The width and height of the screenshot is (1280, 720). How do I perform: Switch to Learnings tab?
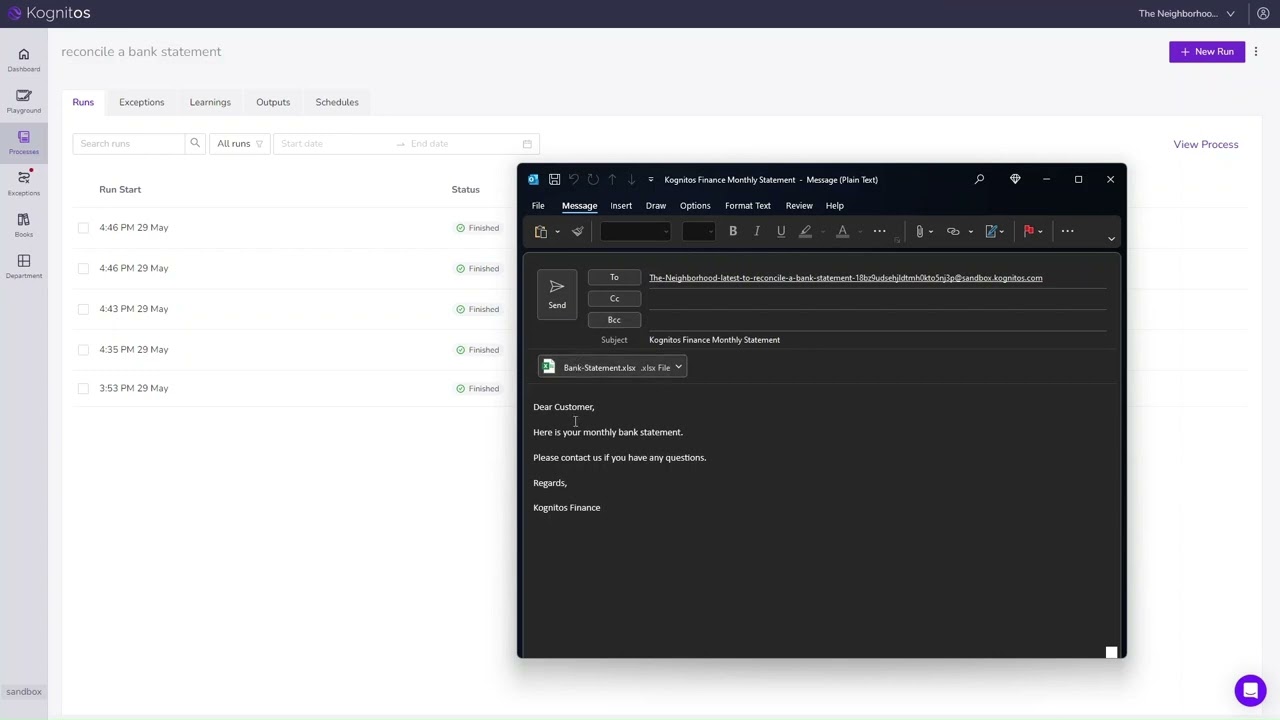[210, 102]
